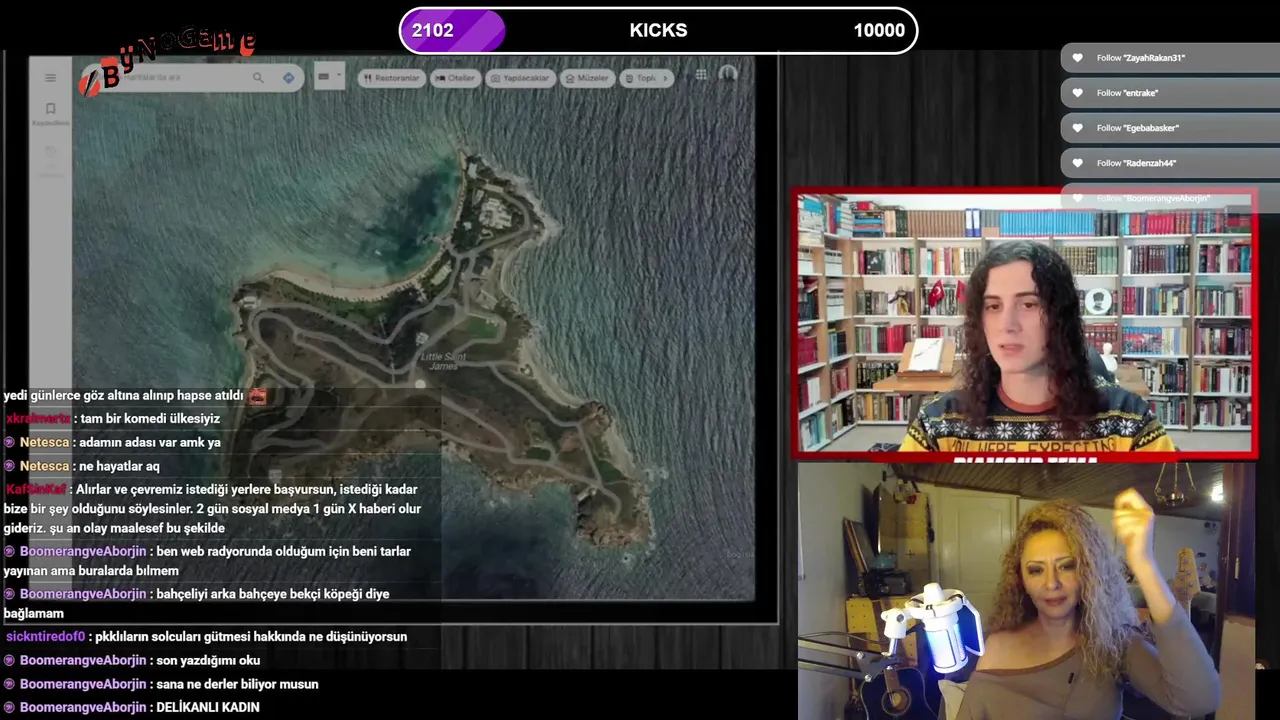Click username xkralmerts in chat
Viewport: 1280px width, 720px height.
click(38, 419)
